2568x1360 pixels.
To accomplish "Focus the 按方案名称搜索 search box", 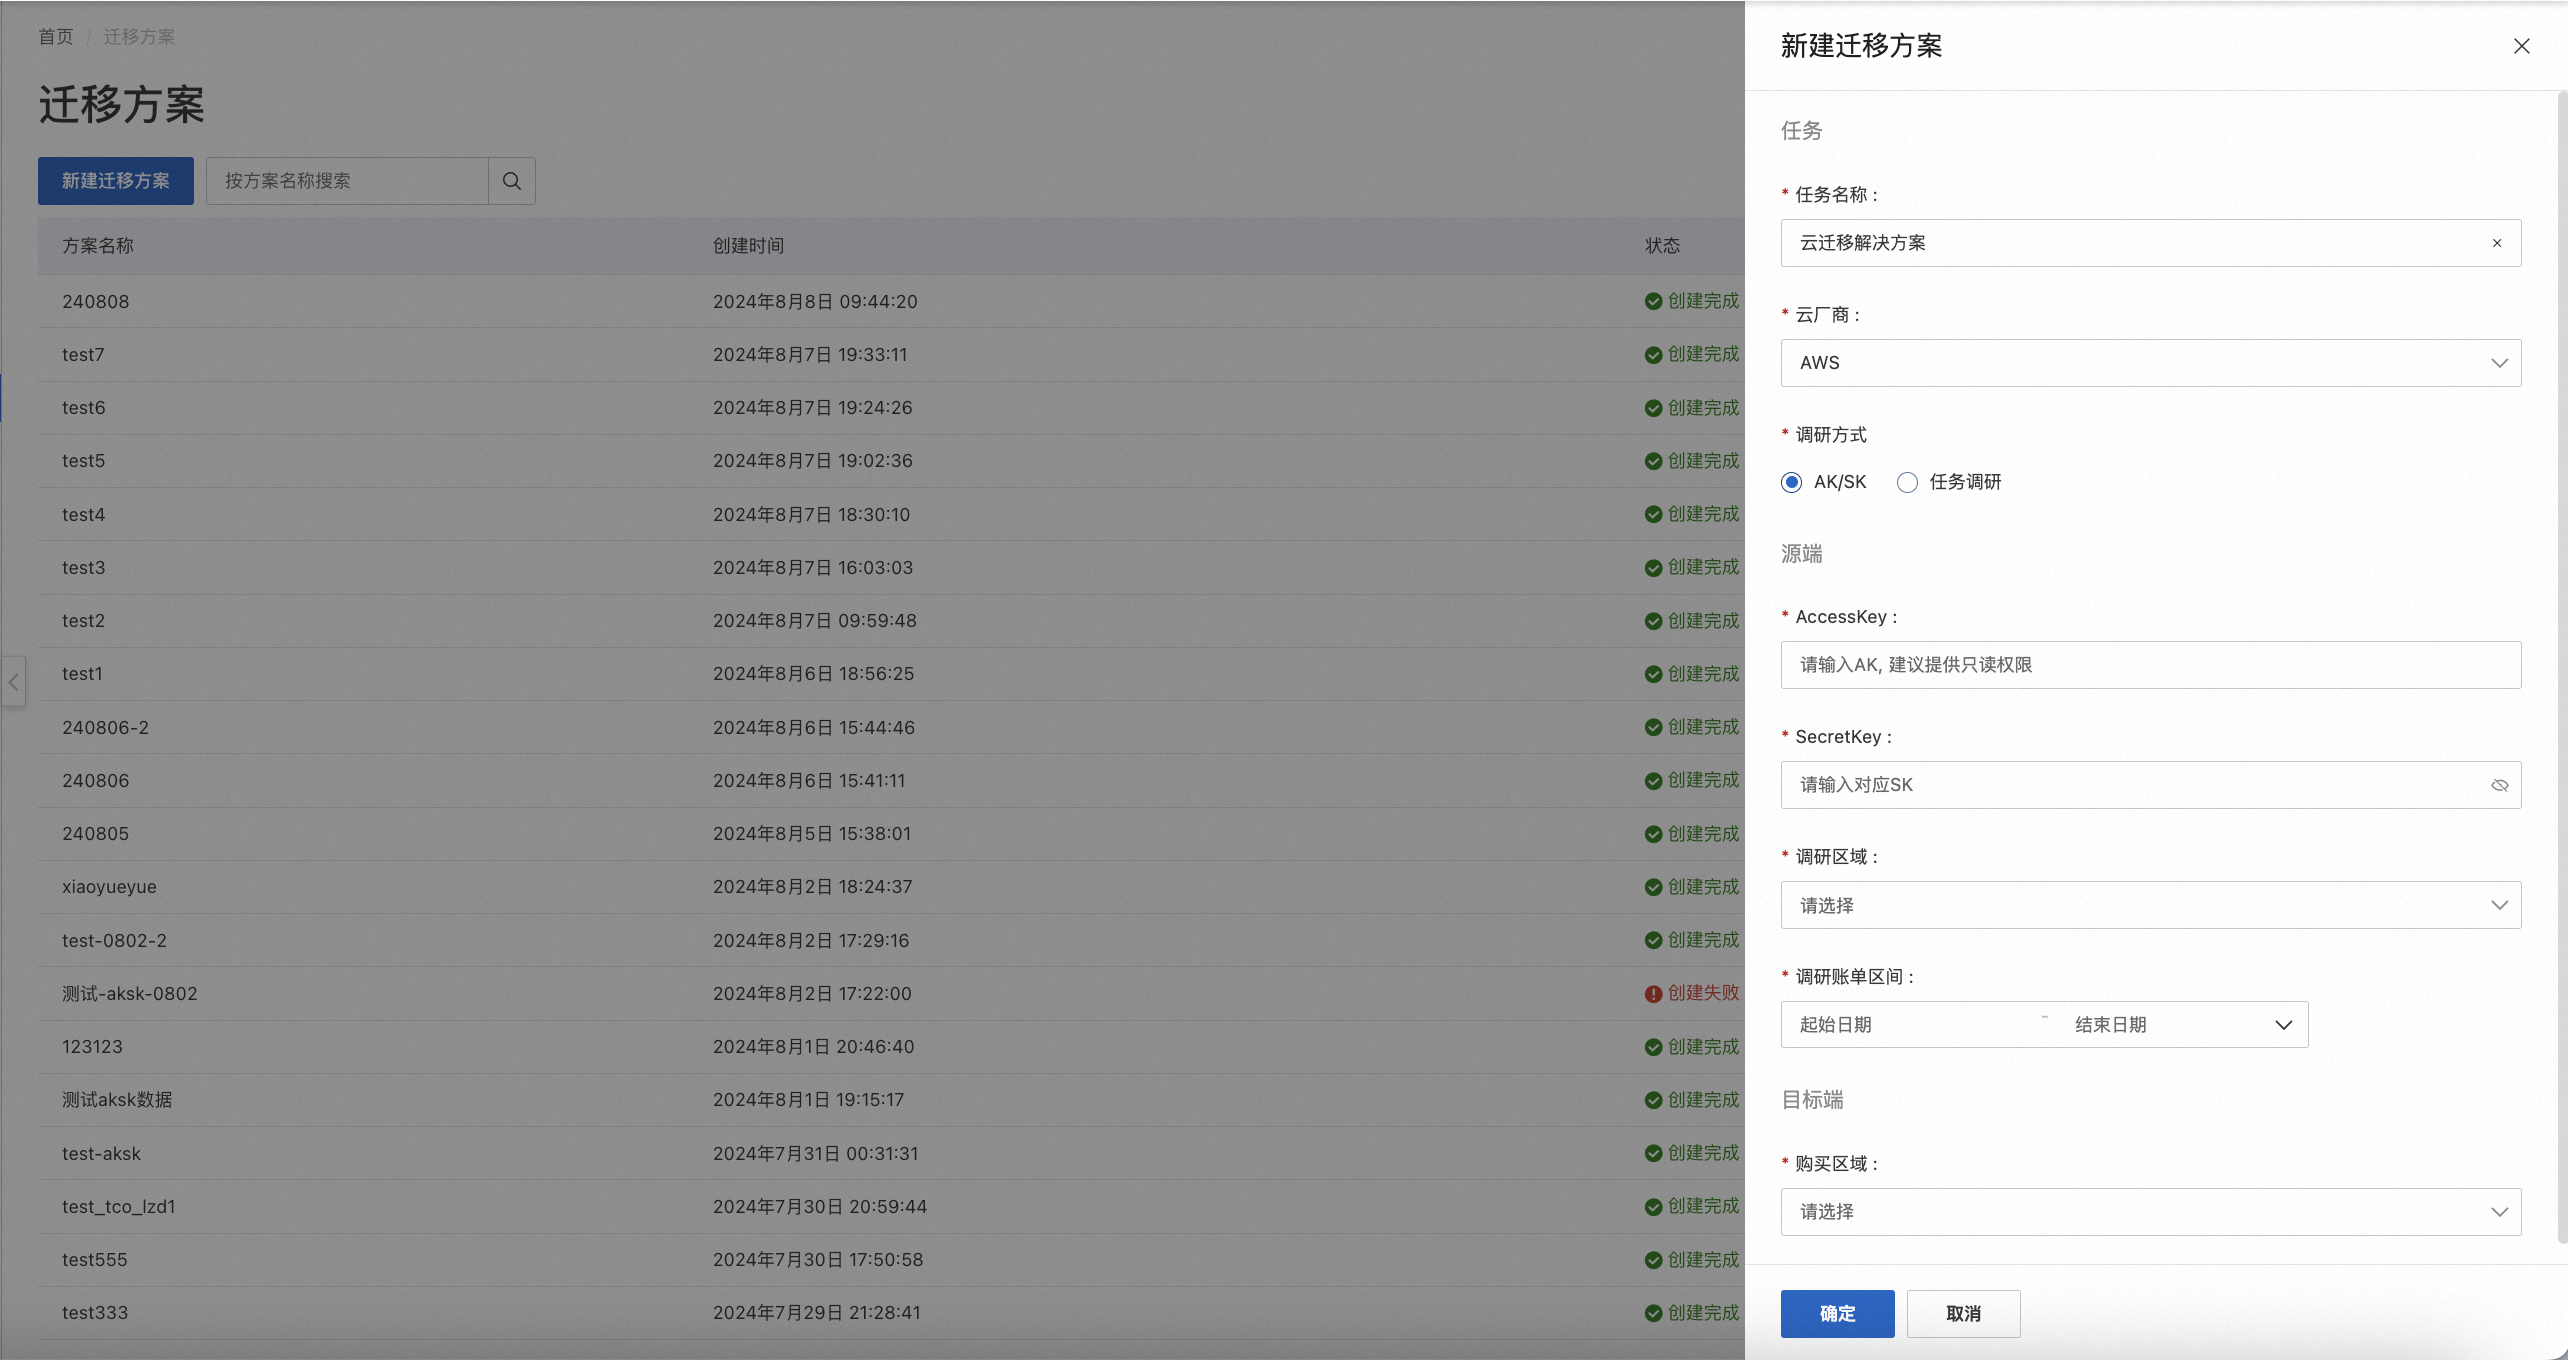I will pos(347,181).
